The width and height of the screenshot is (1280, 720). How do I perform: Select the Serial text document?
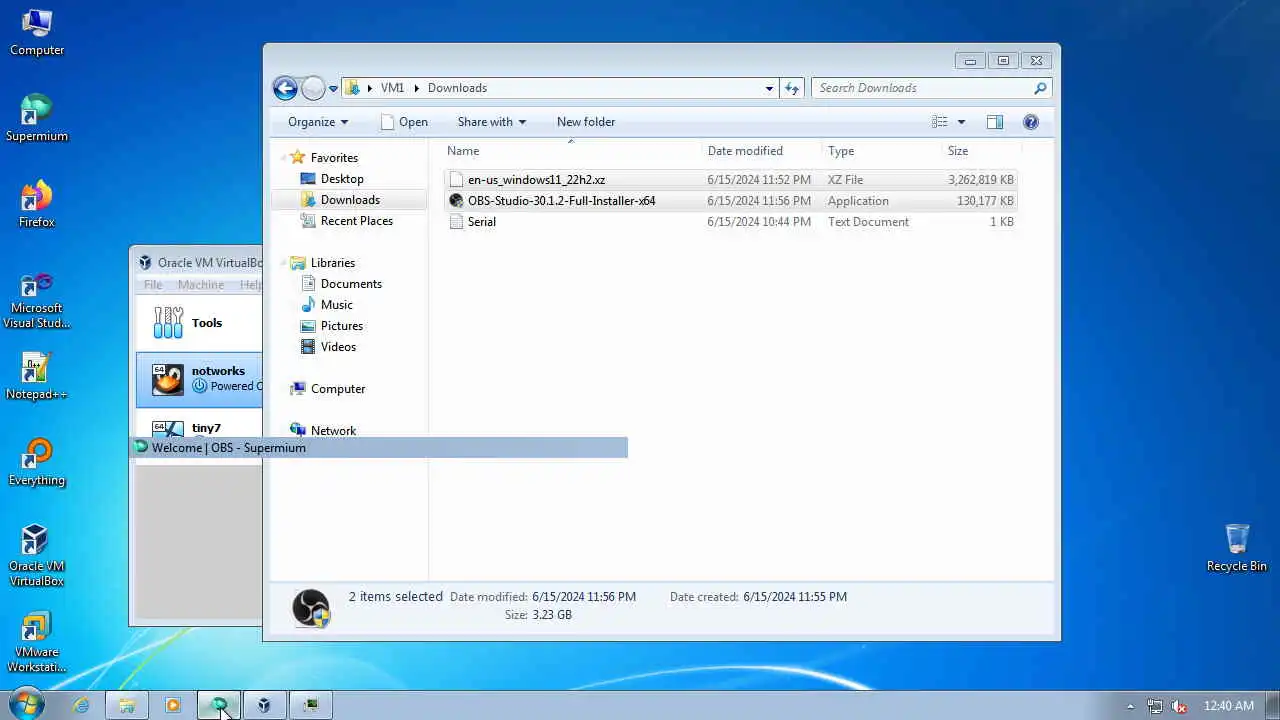tap(730, 222)
